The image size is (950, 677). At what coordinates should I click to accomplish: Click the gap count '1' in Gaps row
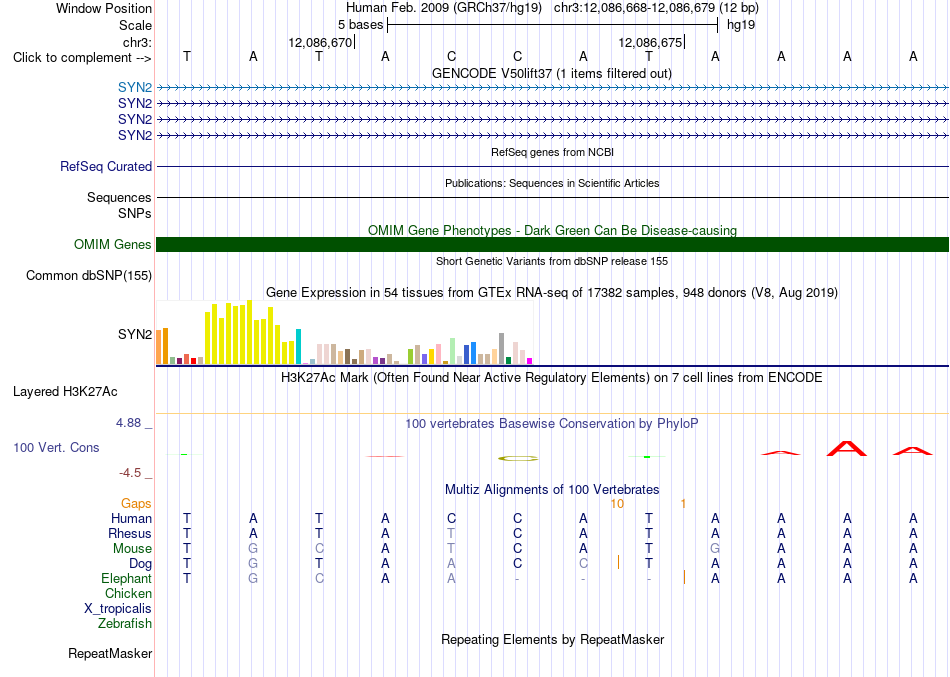coord(683,504)
